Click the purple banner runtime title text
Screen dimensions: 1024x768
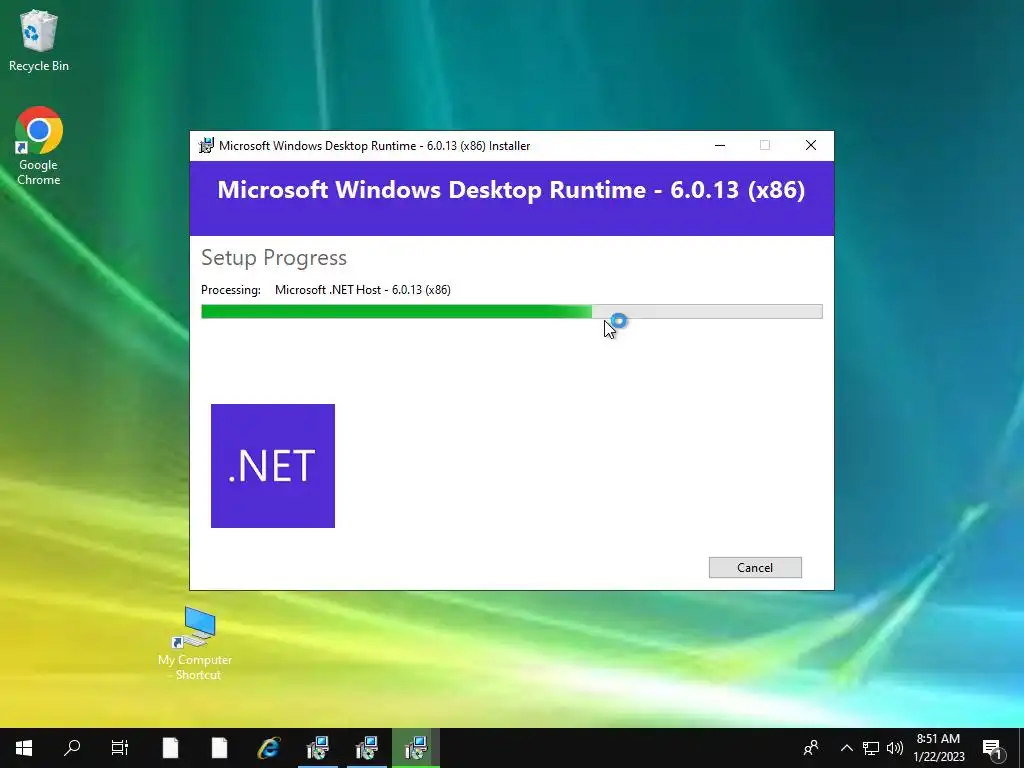[511, 190]
